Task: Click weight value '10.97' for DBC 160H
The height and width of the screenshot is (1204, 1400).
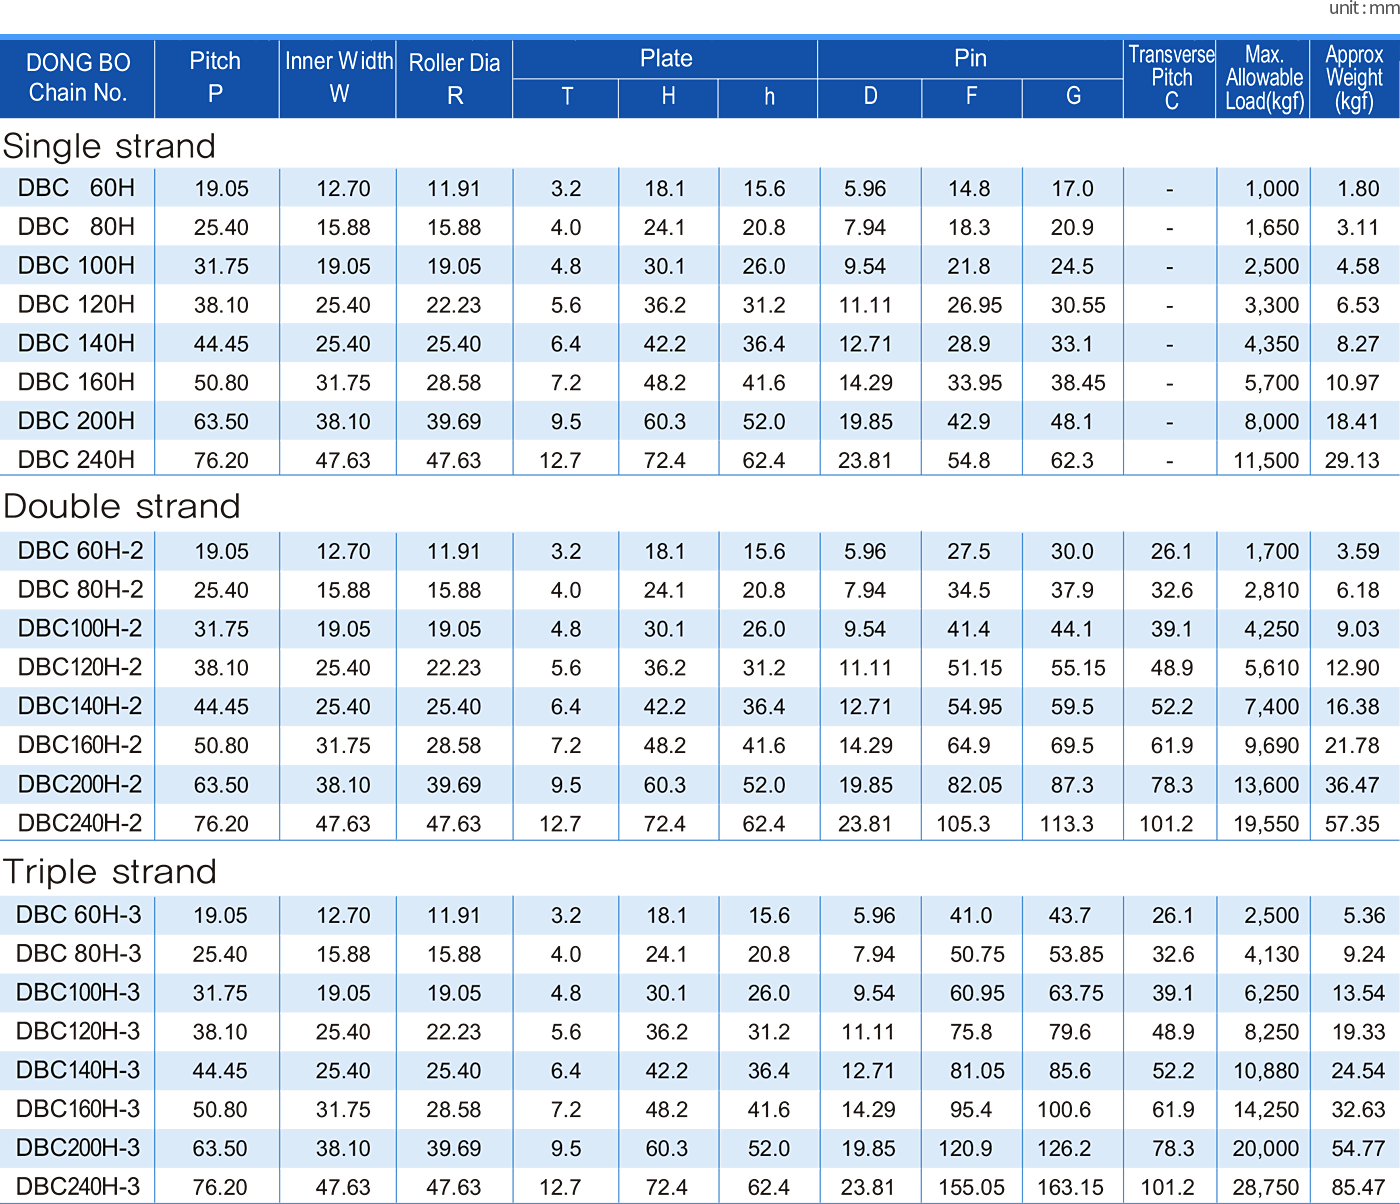Action: 1352,383
